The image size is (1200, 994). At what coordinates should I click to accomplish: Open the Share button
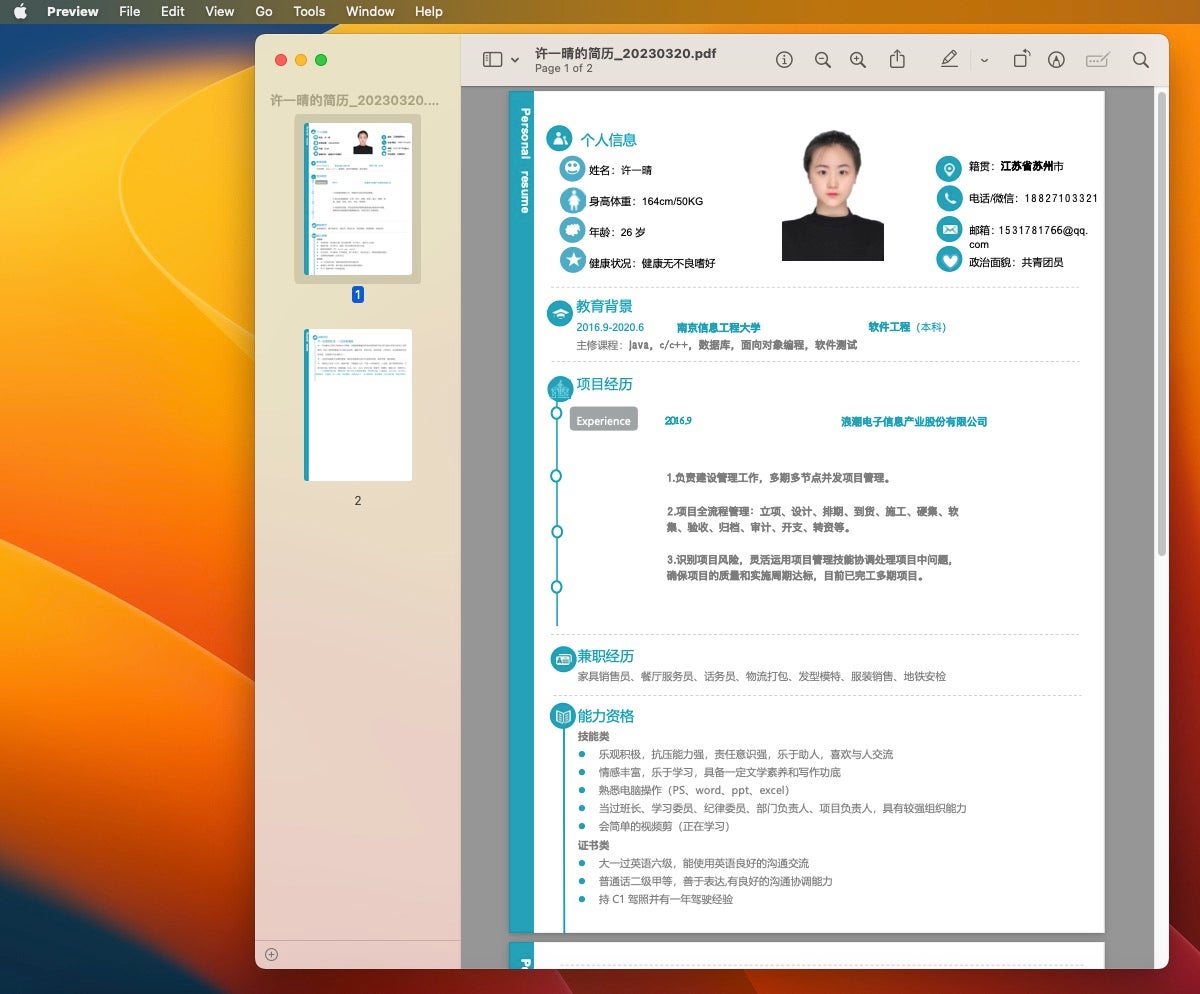click(897, 60)
